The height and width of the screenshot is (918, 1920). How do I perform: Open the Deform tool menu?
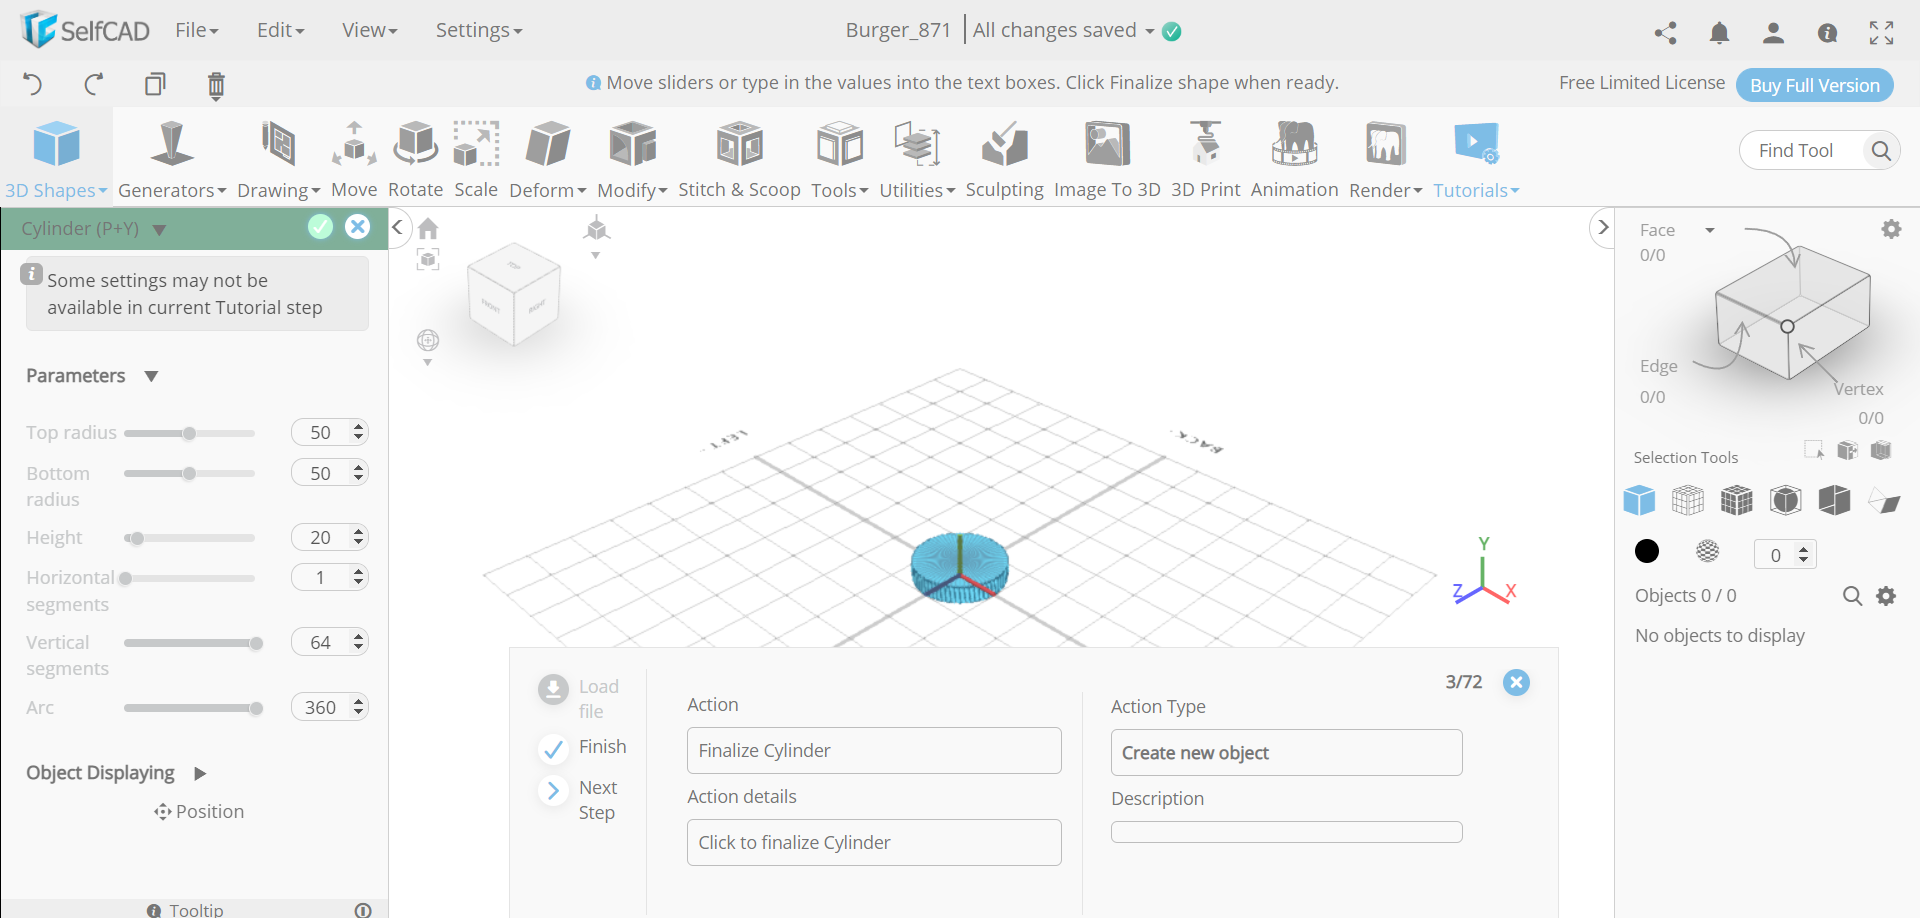(548, 160)
